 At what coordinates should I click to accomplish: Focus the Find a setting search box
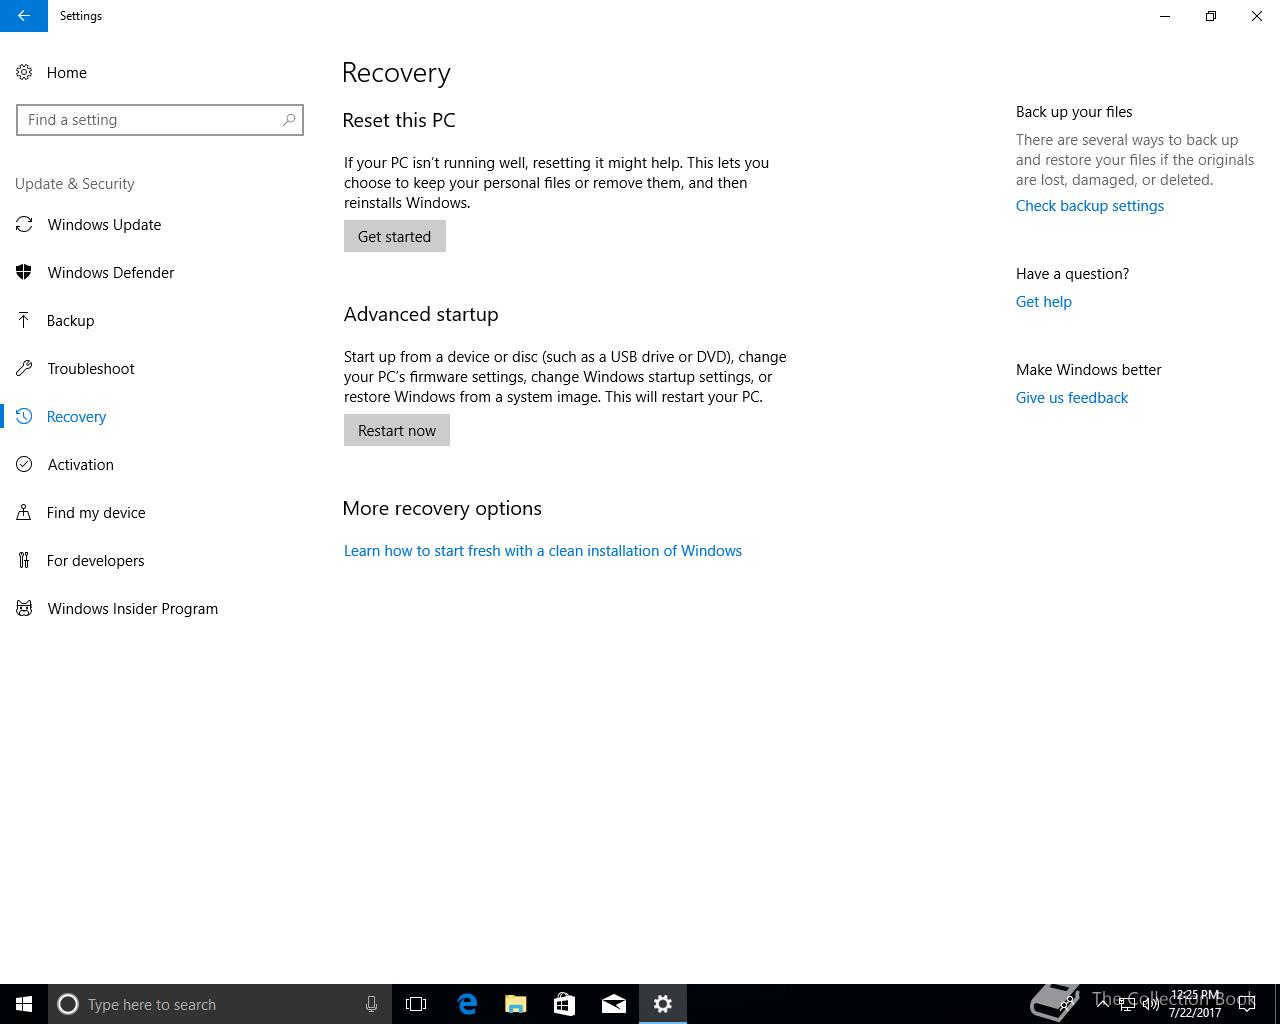[x=160, y=120]
